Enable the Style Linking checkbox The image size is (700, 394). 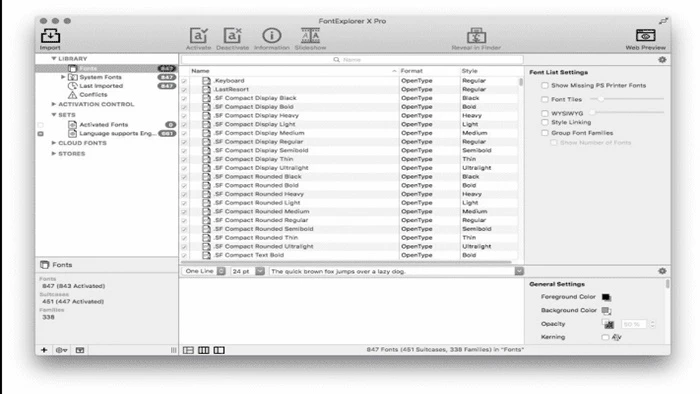(x=545, y=122)
